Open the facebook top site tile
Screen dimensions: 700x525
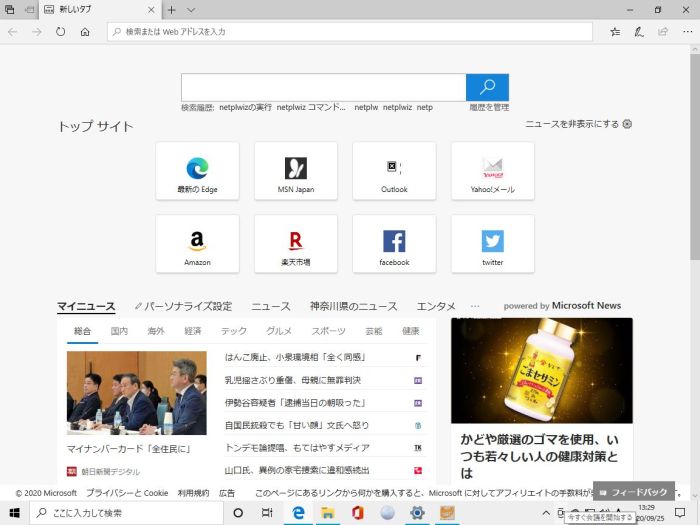pyautogui.click(x=394, y=243)
